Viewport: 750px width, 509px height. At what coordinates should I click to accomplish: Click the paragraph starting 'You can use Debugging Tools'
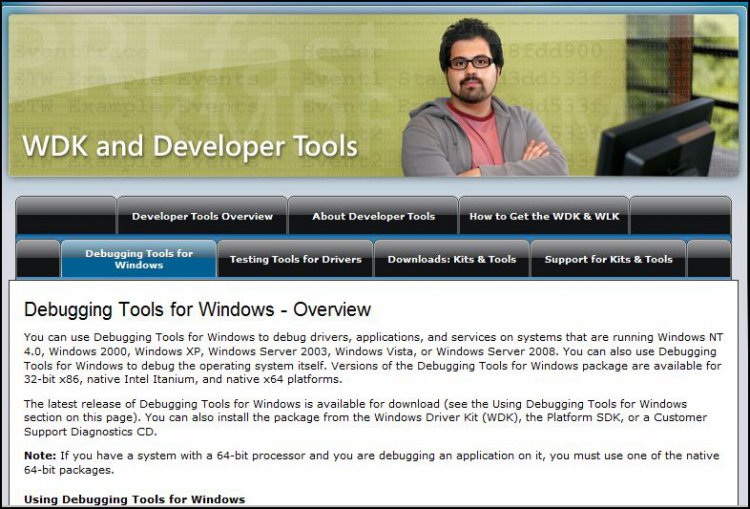[x=373, y=358]
